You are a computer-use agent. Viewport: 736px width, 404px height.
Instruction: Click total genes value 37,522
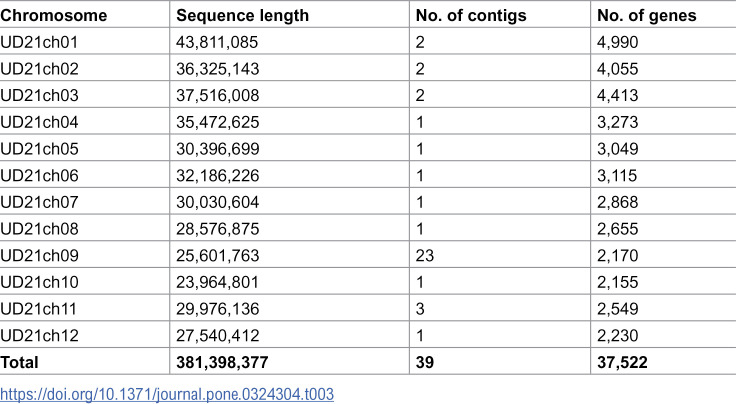(x=622, y=362)
